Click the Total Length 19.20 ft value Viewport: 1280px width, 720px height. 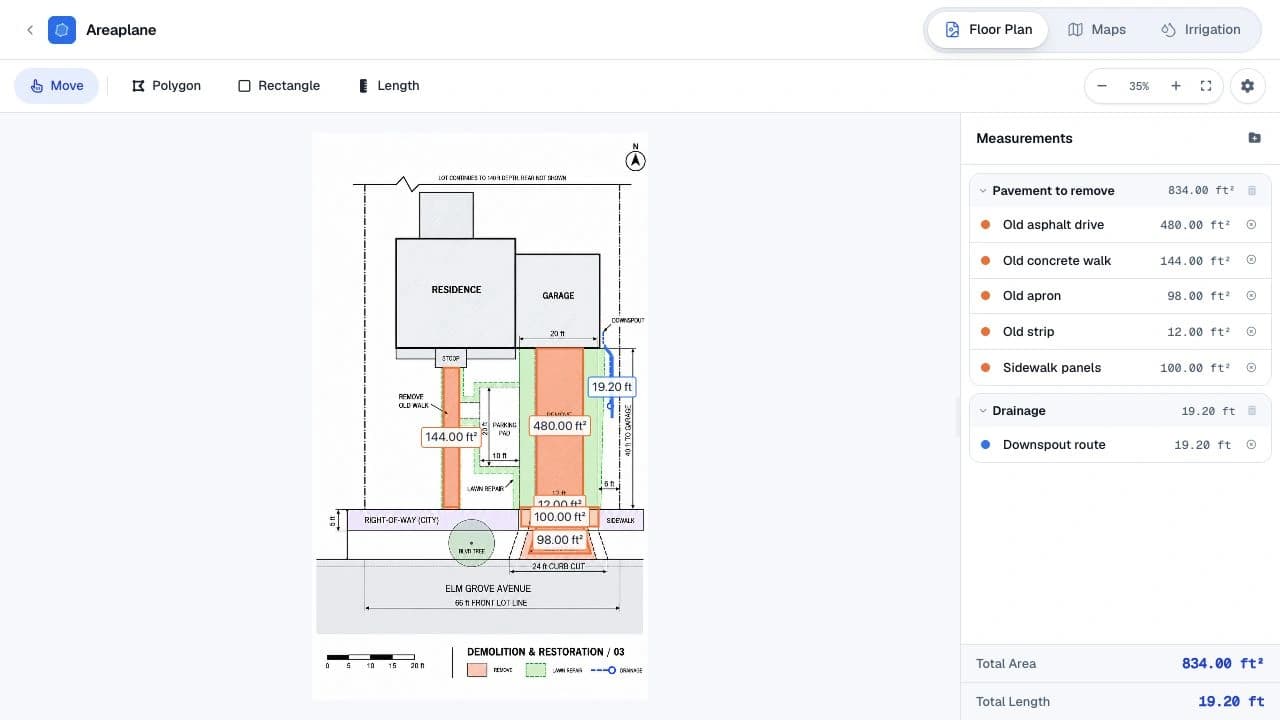(x=1231, y=702)
